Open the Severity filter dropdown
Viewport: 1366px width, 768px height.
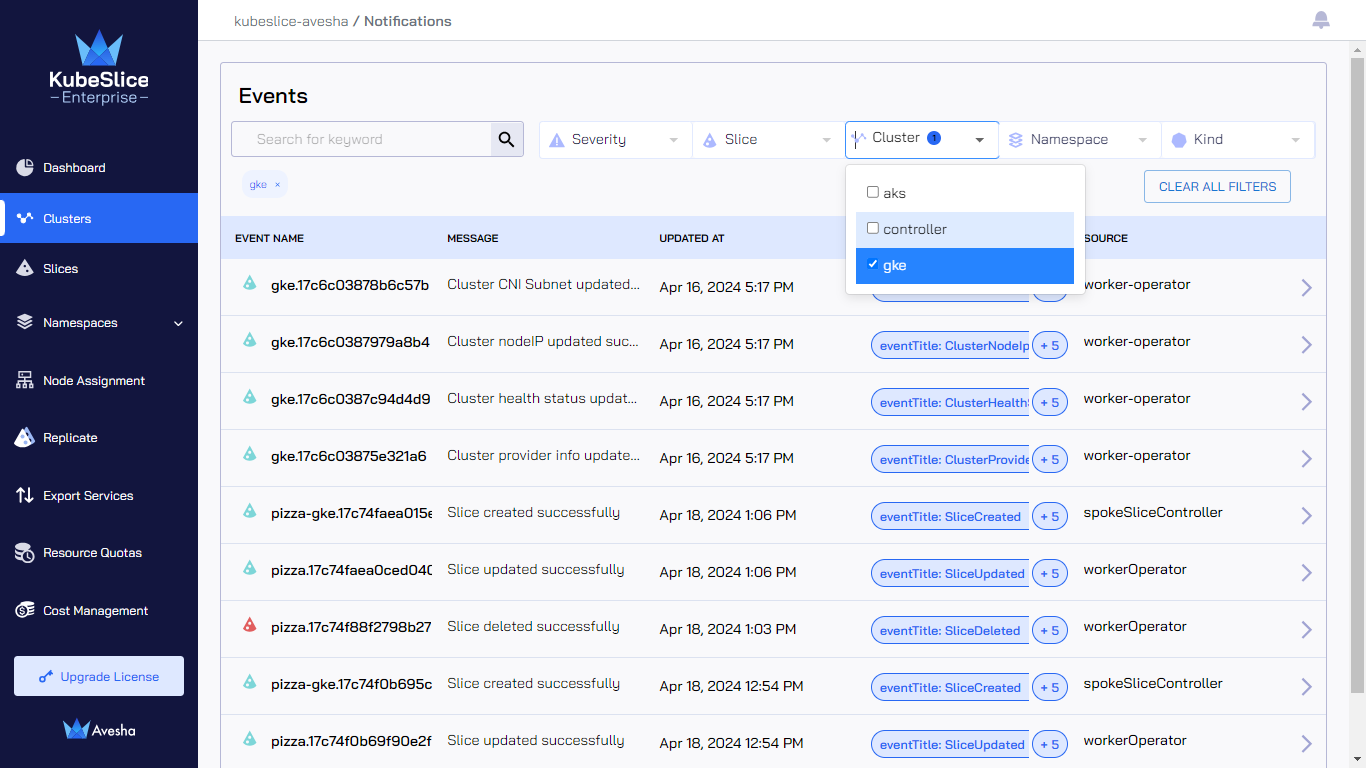pos(615,140)
